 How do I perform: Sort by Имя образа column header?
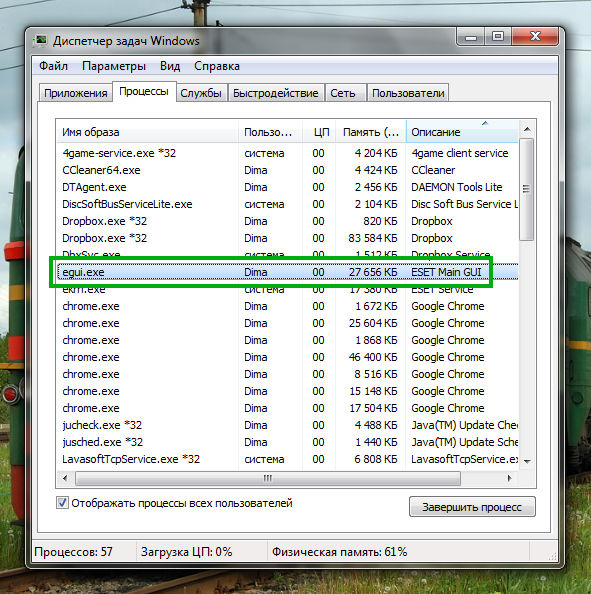coord(147,132)
